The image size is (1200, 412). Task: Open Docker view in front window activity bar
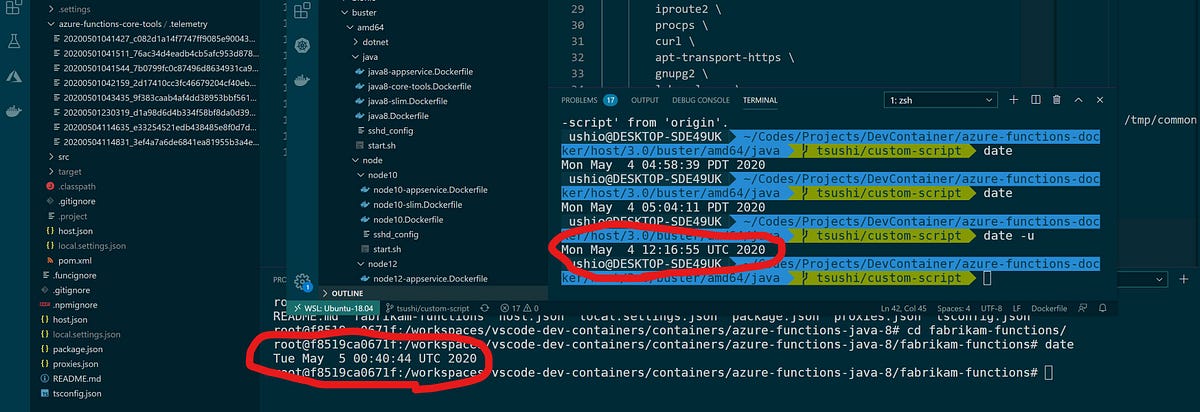pos(304,80)
